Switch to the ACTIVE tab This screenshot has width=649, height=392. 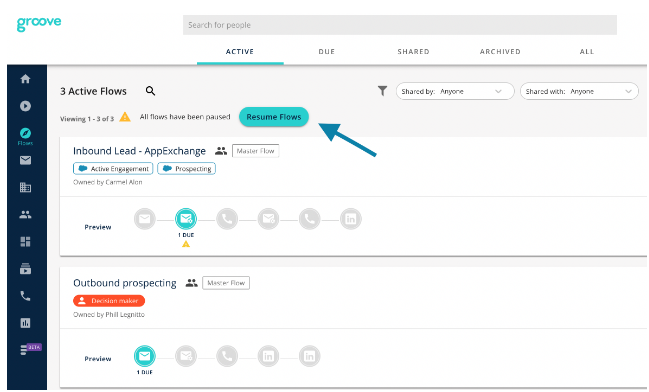coord(240,52)
